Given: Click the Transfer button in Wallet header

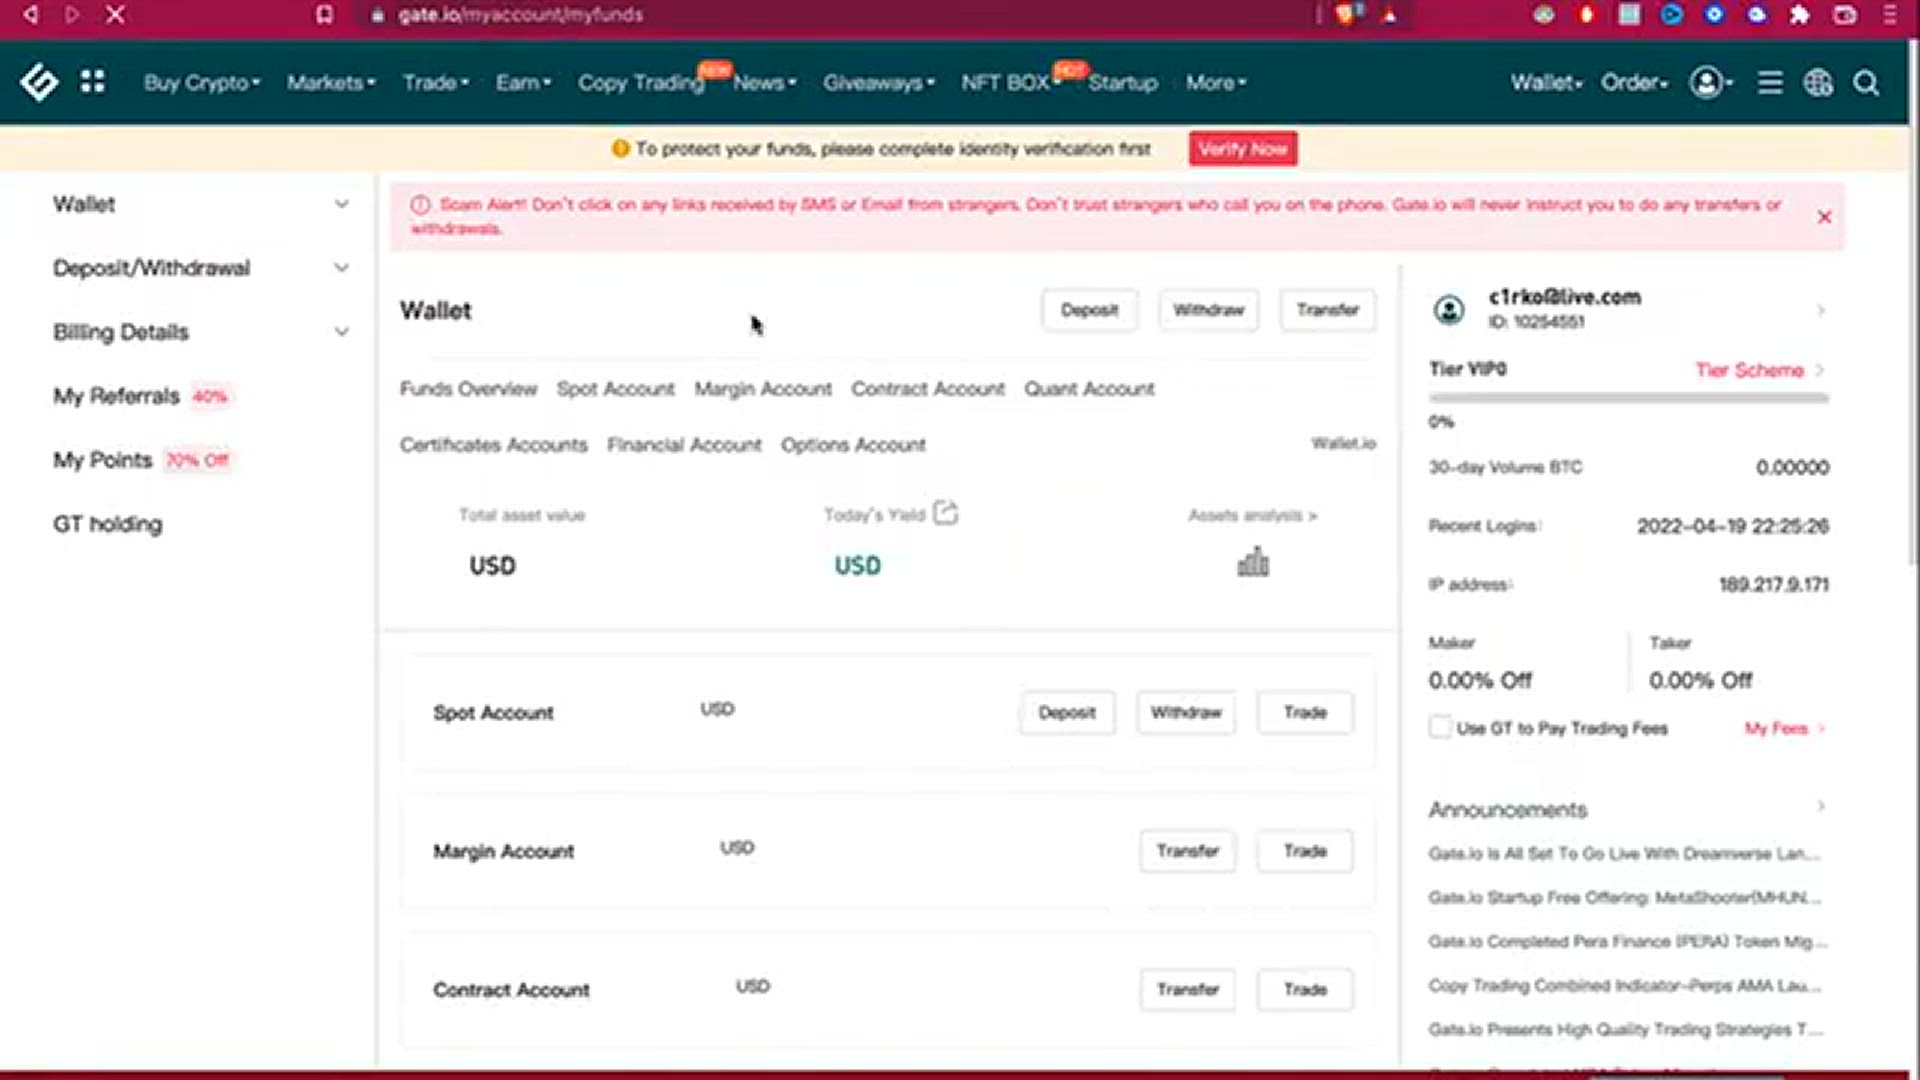Looking at the screenshot, I should pos(1327,310).
